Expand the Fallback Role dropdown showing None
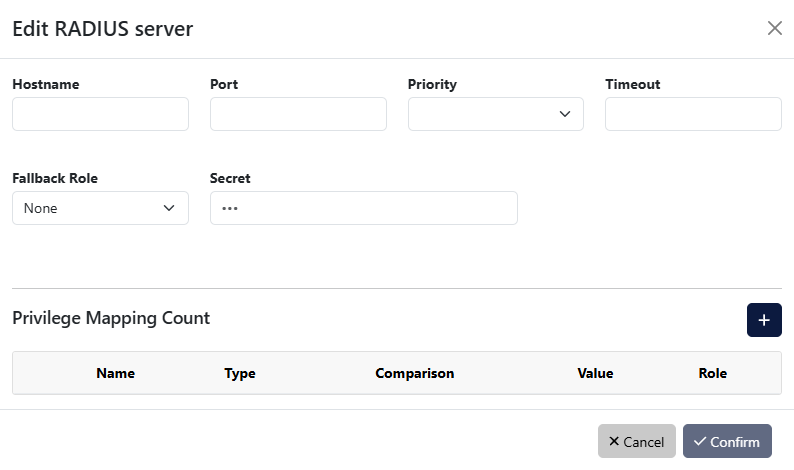Viewport: 794px width, 470px height. pos(100,208)
